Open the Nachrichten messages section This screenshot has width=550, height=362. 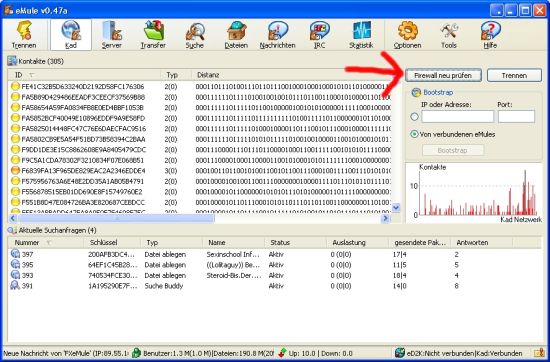coord(277,35)
